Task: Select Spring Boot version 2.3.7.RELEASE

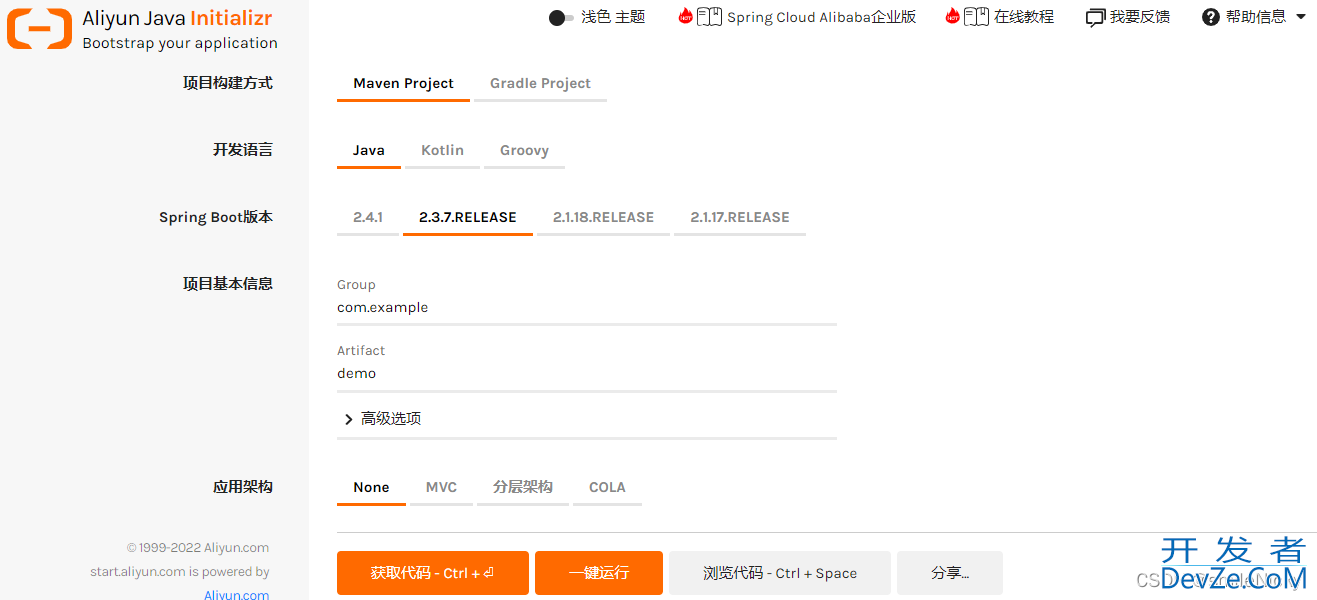Action: click(x=468, y=217)
